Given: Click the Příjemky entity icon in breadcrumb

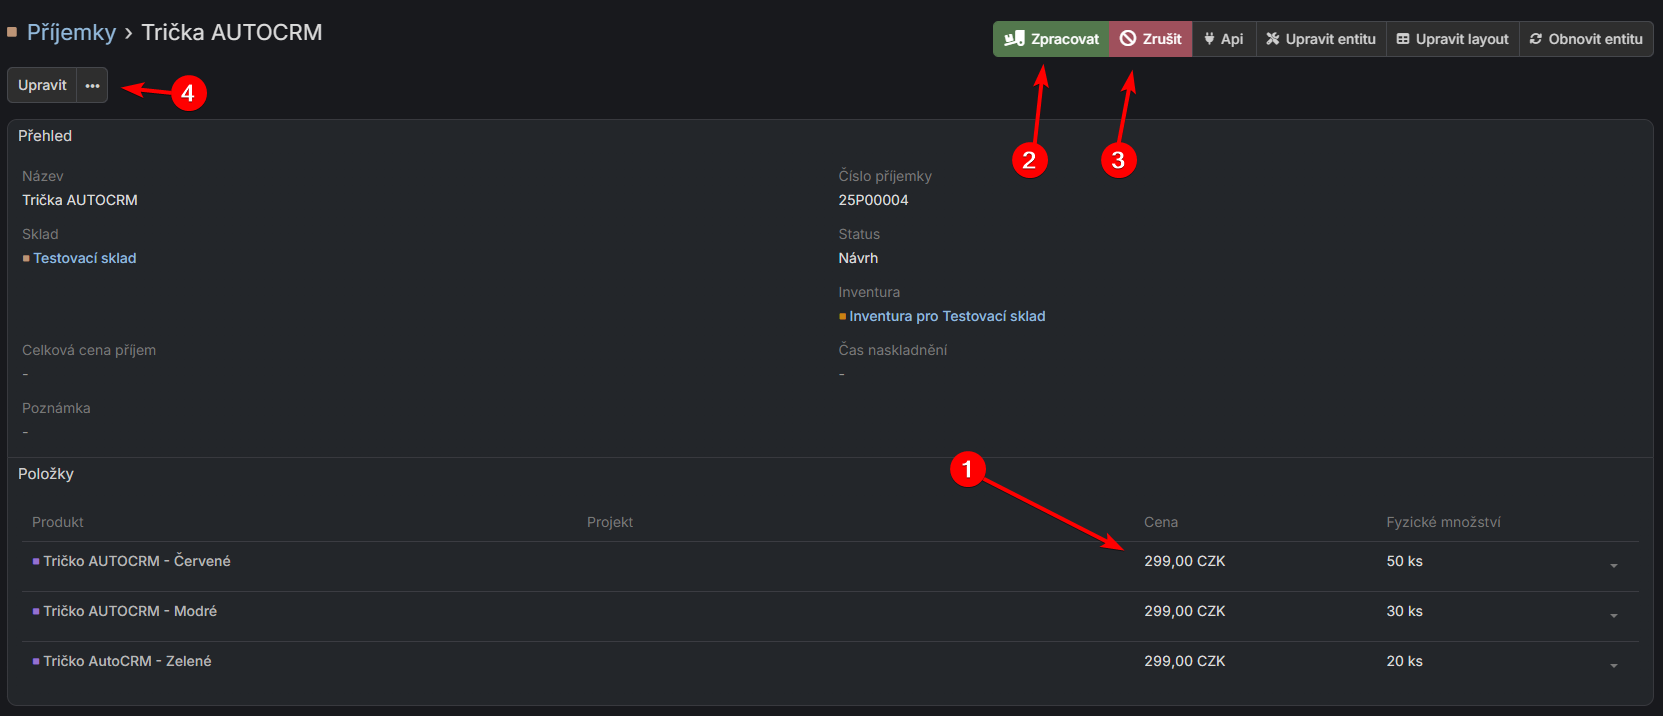Looking at the screenshot, I should (x=12, y=32).
